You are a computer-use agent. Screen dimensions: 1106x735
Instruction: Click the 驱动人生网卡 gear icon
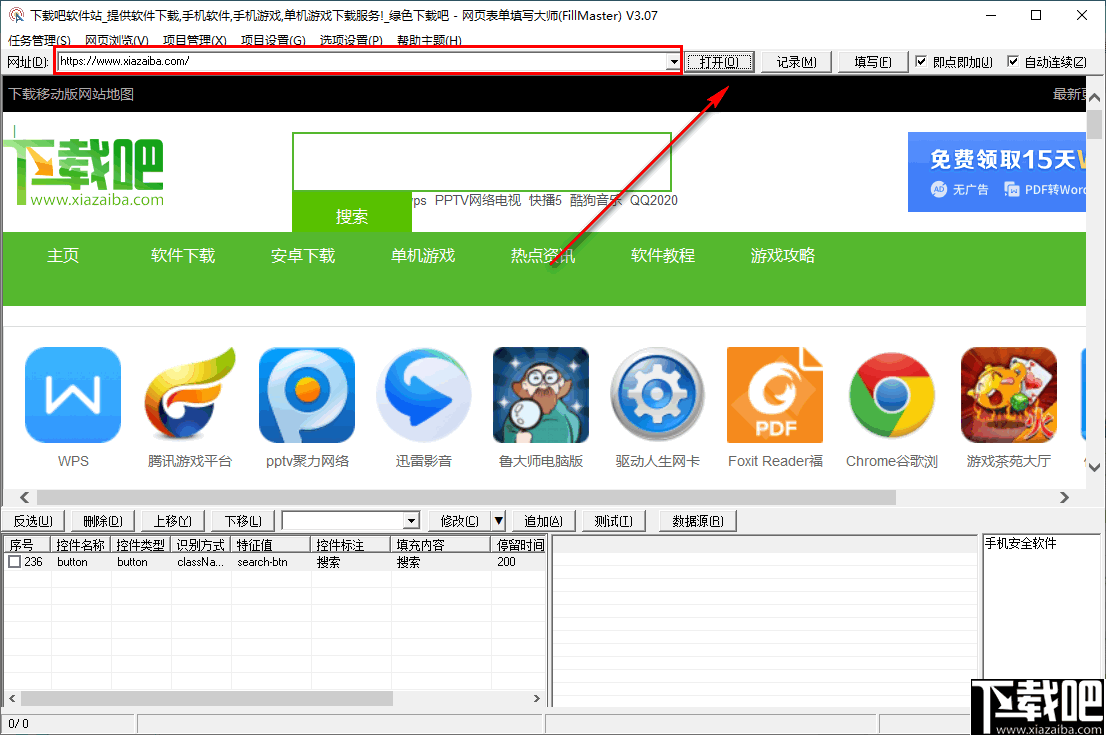point(657,394)
